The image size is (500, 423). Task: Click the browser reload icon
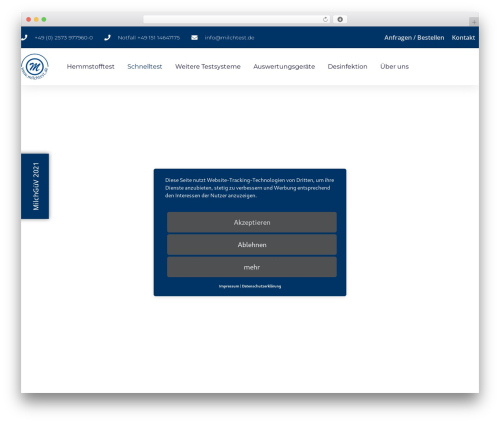click(x=325, y=20)
